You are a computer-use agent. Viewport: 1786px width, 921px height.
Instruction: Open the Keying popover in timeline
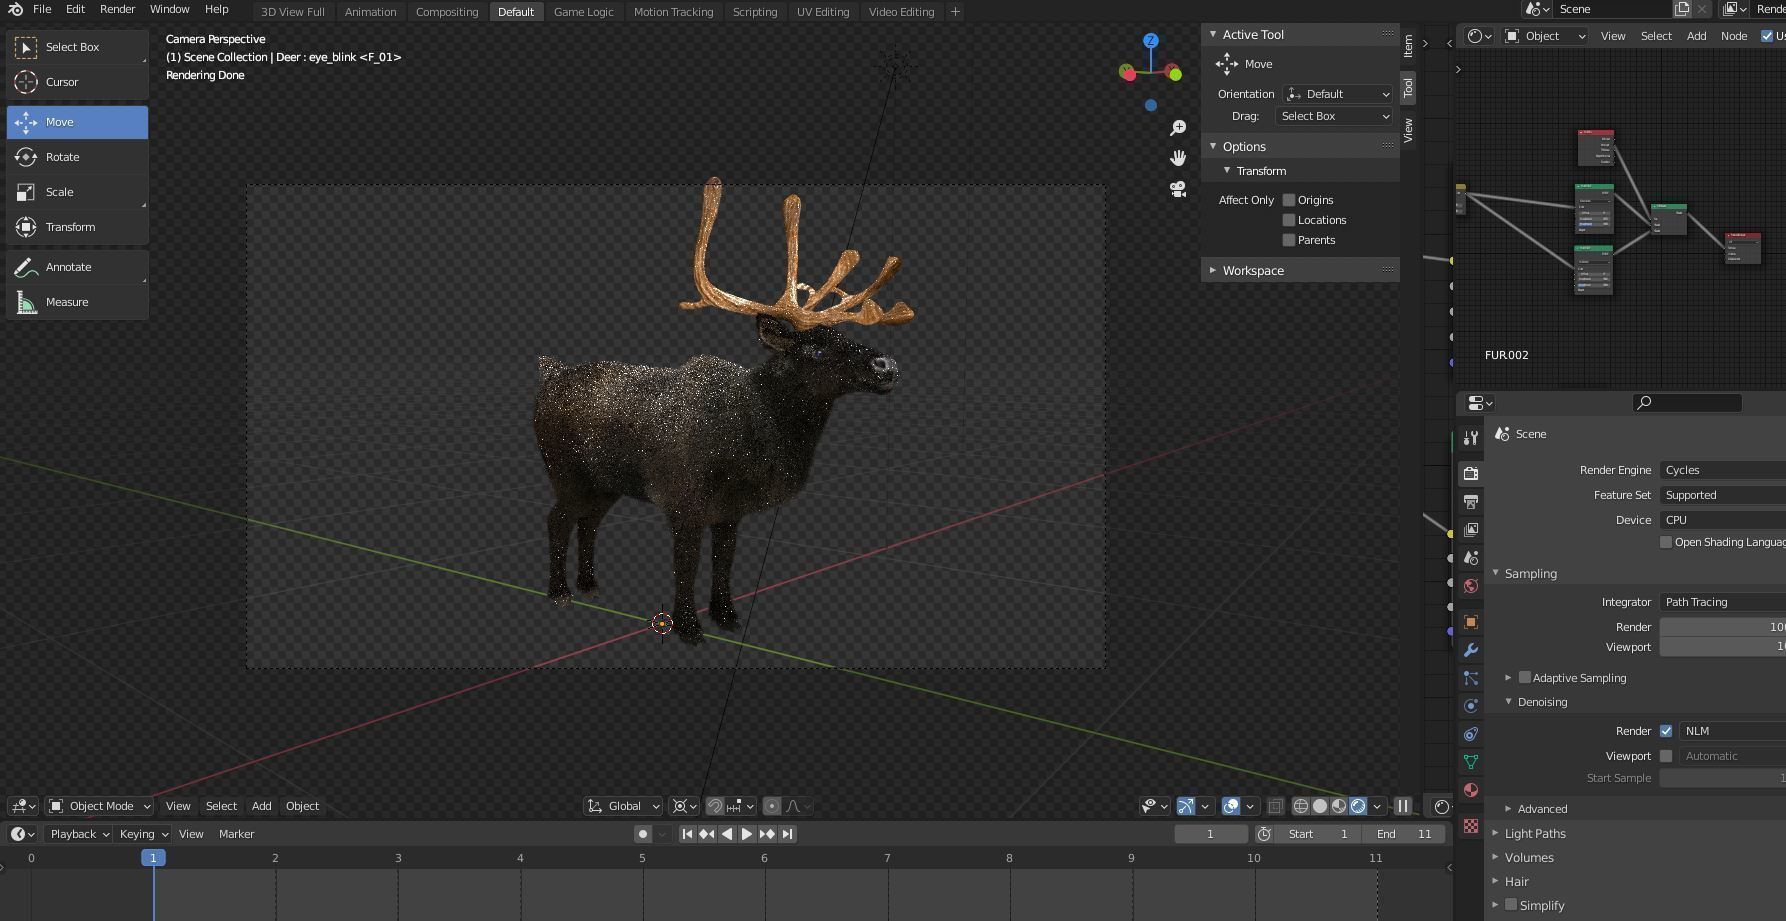coord(143,834)
